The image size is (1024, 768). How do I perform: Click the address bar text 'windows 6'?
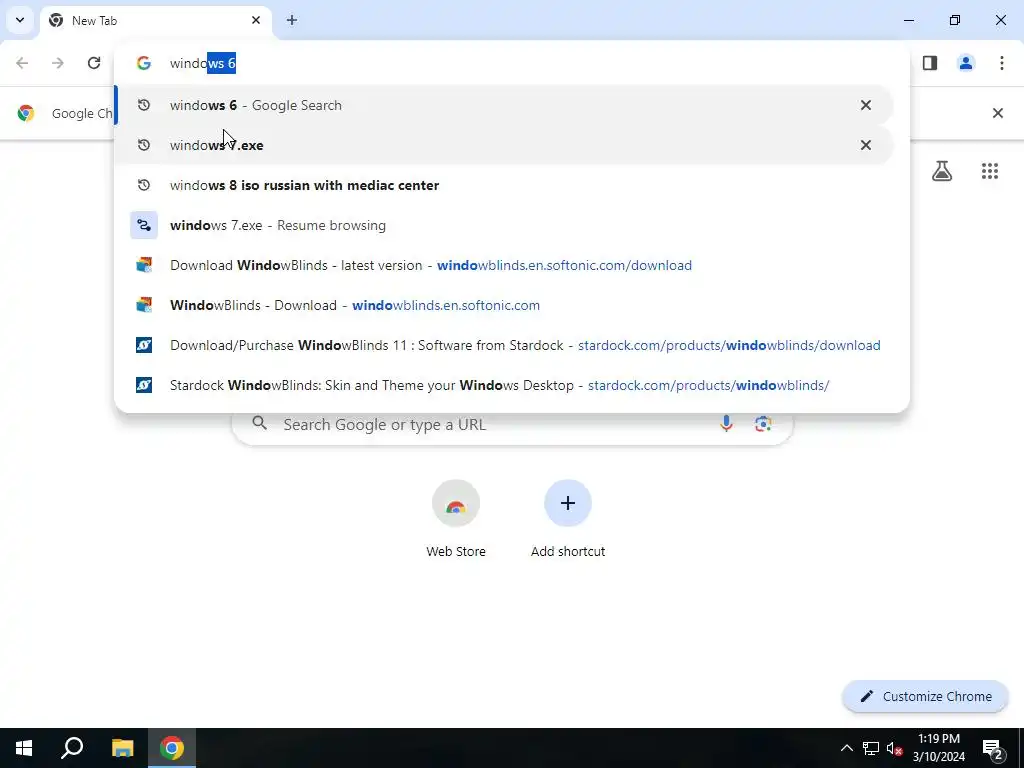pyautogui.click(x=202, y=63)
